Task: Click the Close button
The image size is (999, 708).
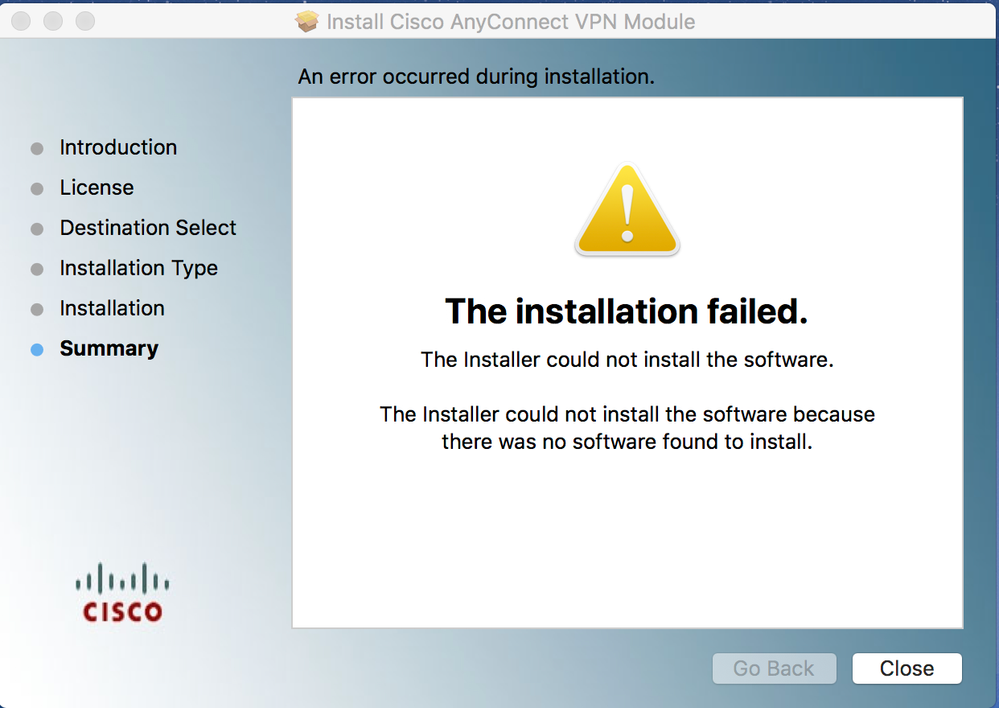Action: point(907,668)
